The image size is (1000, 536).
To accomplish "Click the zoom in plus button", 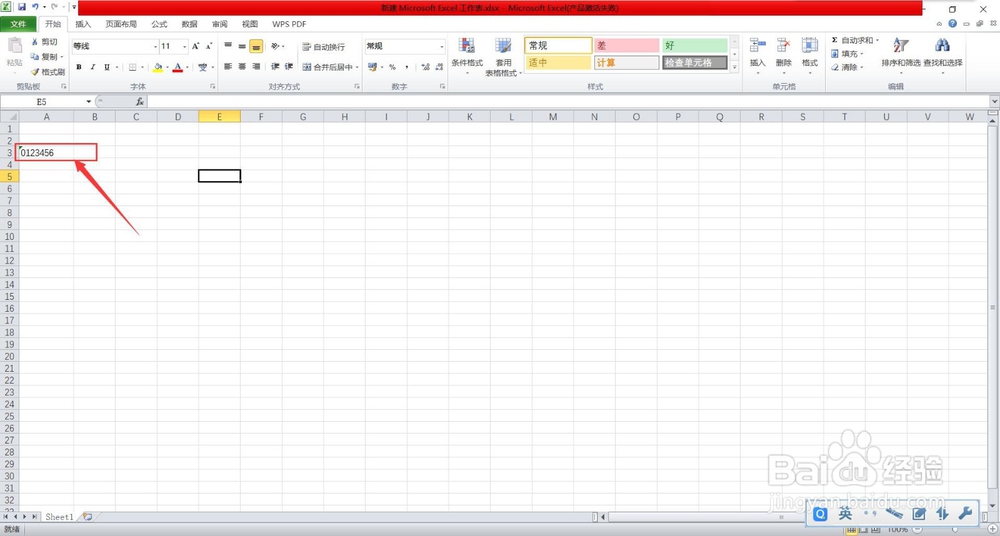I will tap(993, 530).
